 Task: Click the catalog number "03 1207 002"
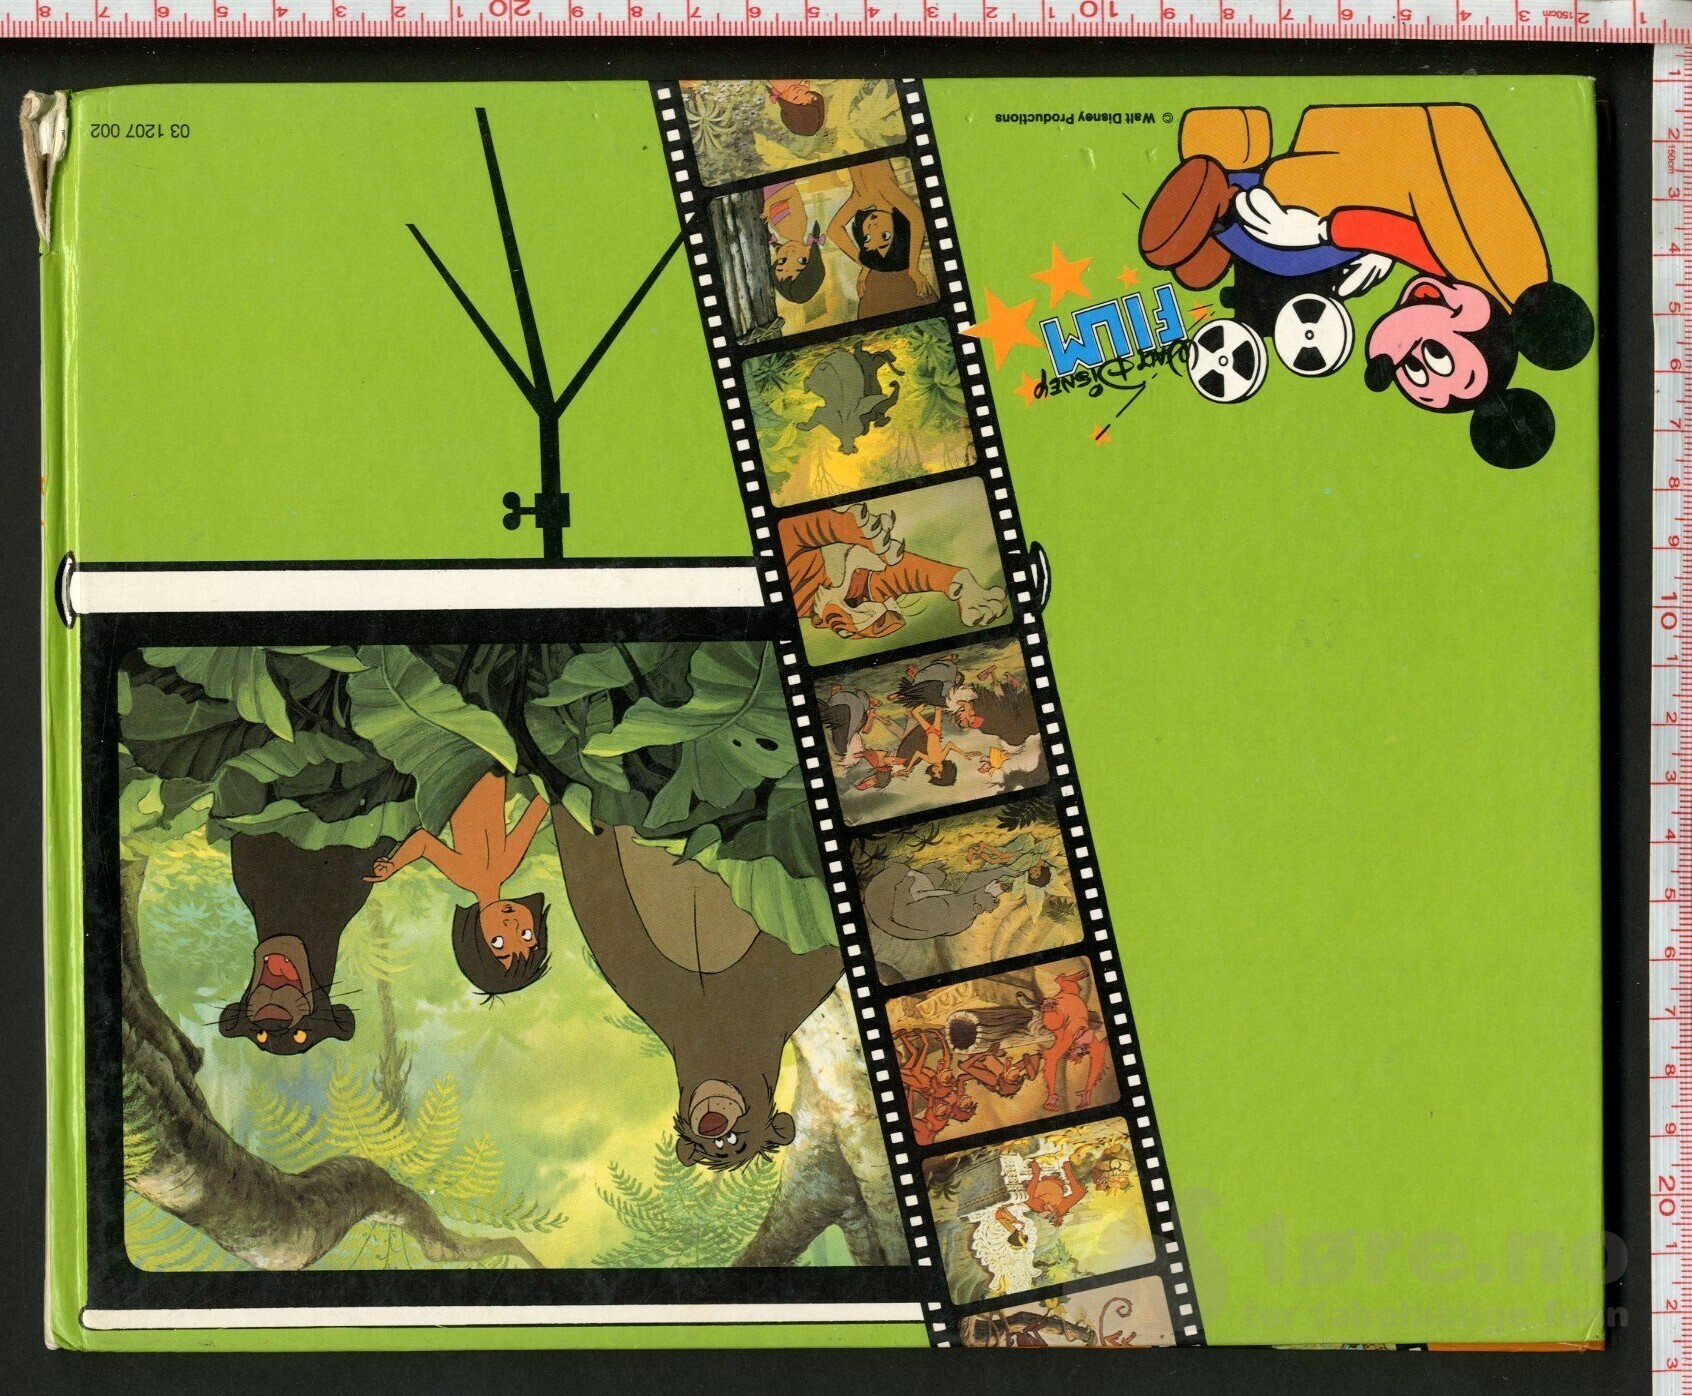coord(138,131)
